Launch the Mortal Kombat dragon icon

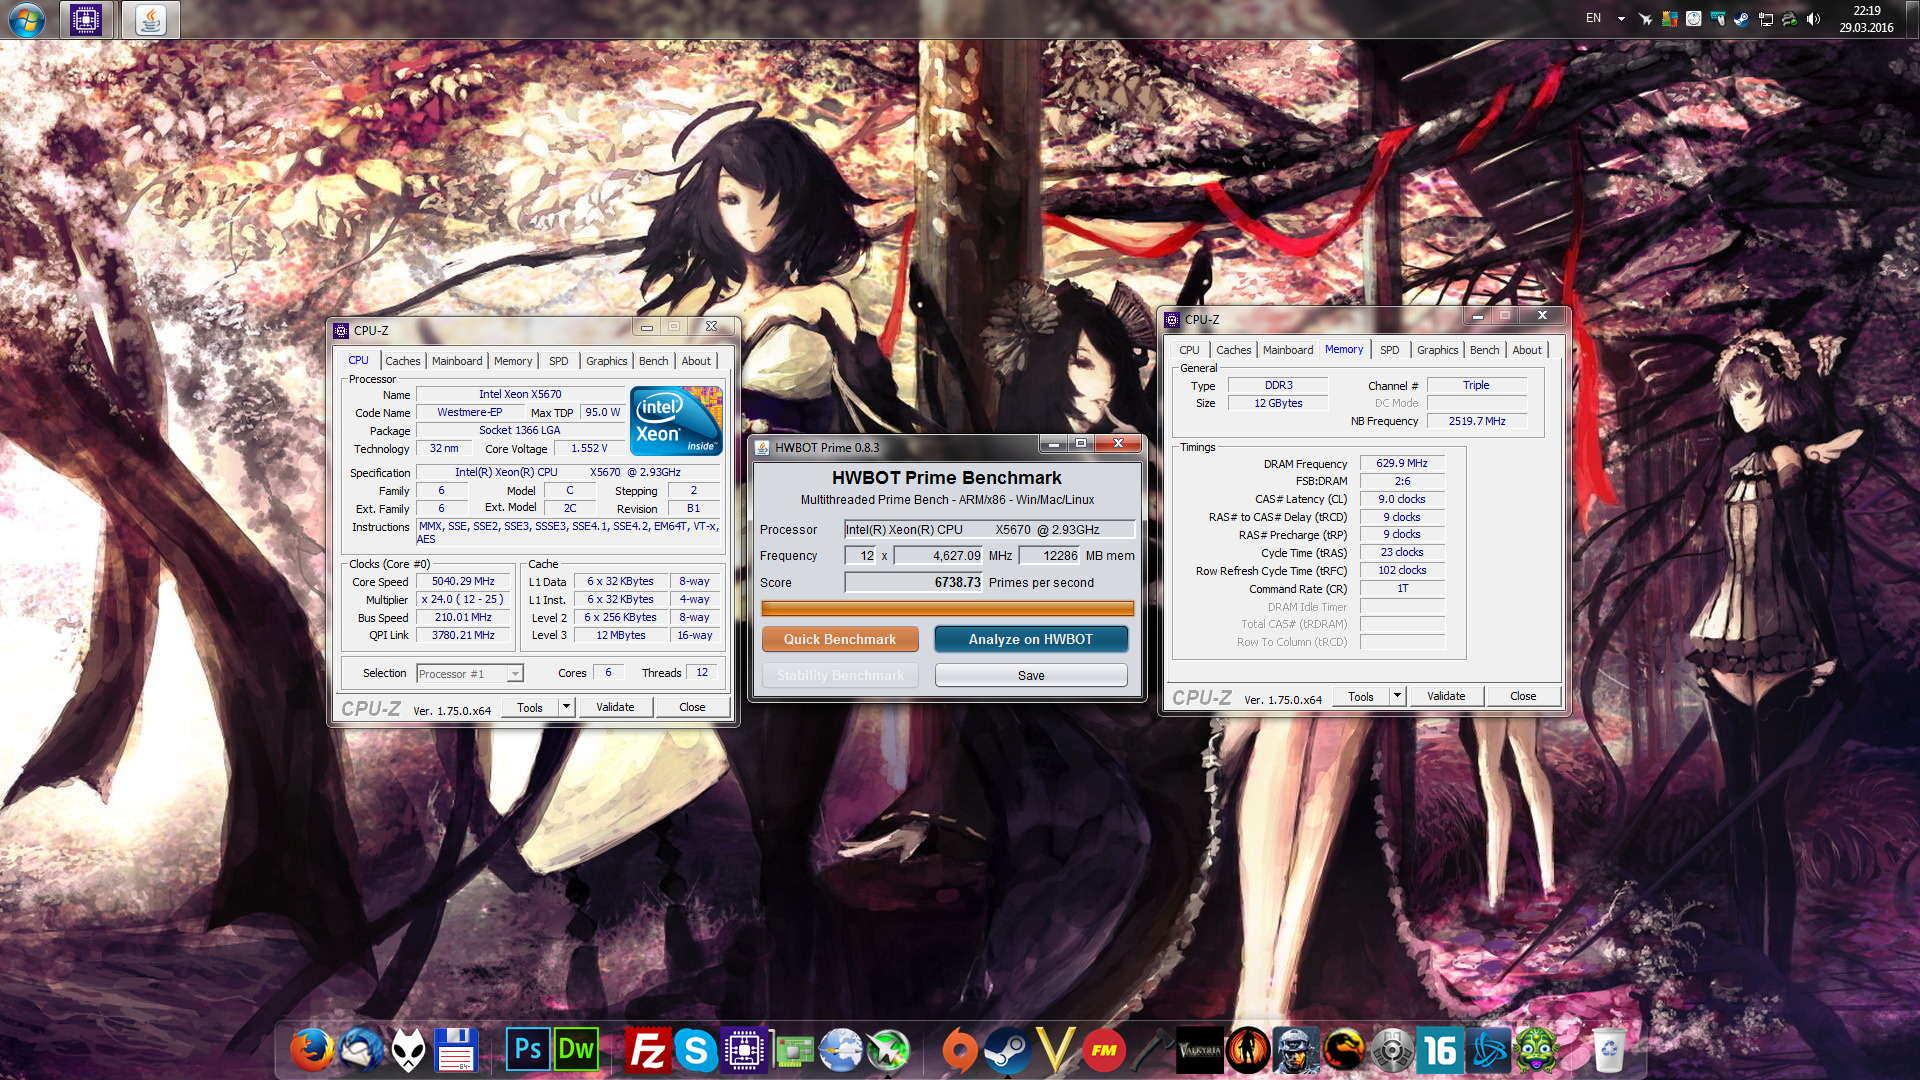pyautogui.click(x=1344, y=1050)
